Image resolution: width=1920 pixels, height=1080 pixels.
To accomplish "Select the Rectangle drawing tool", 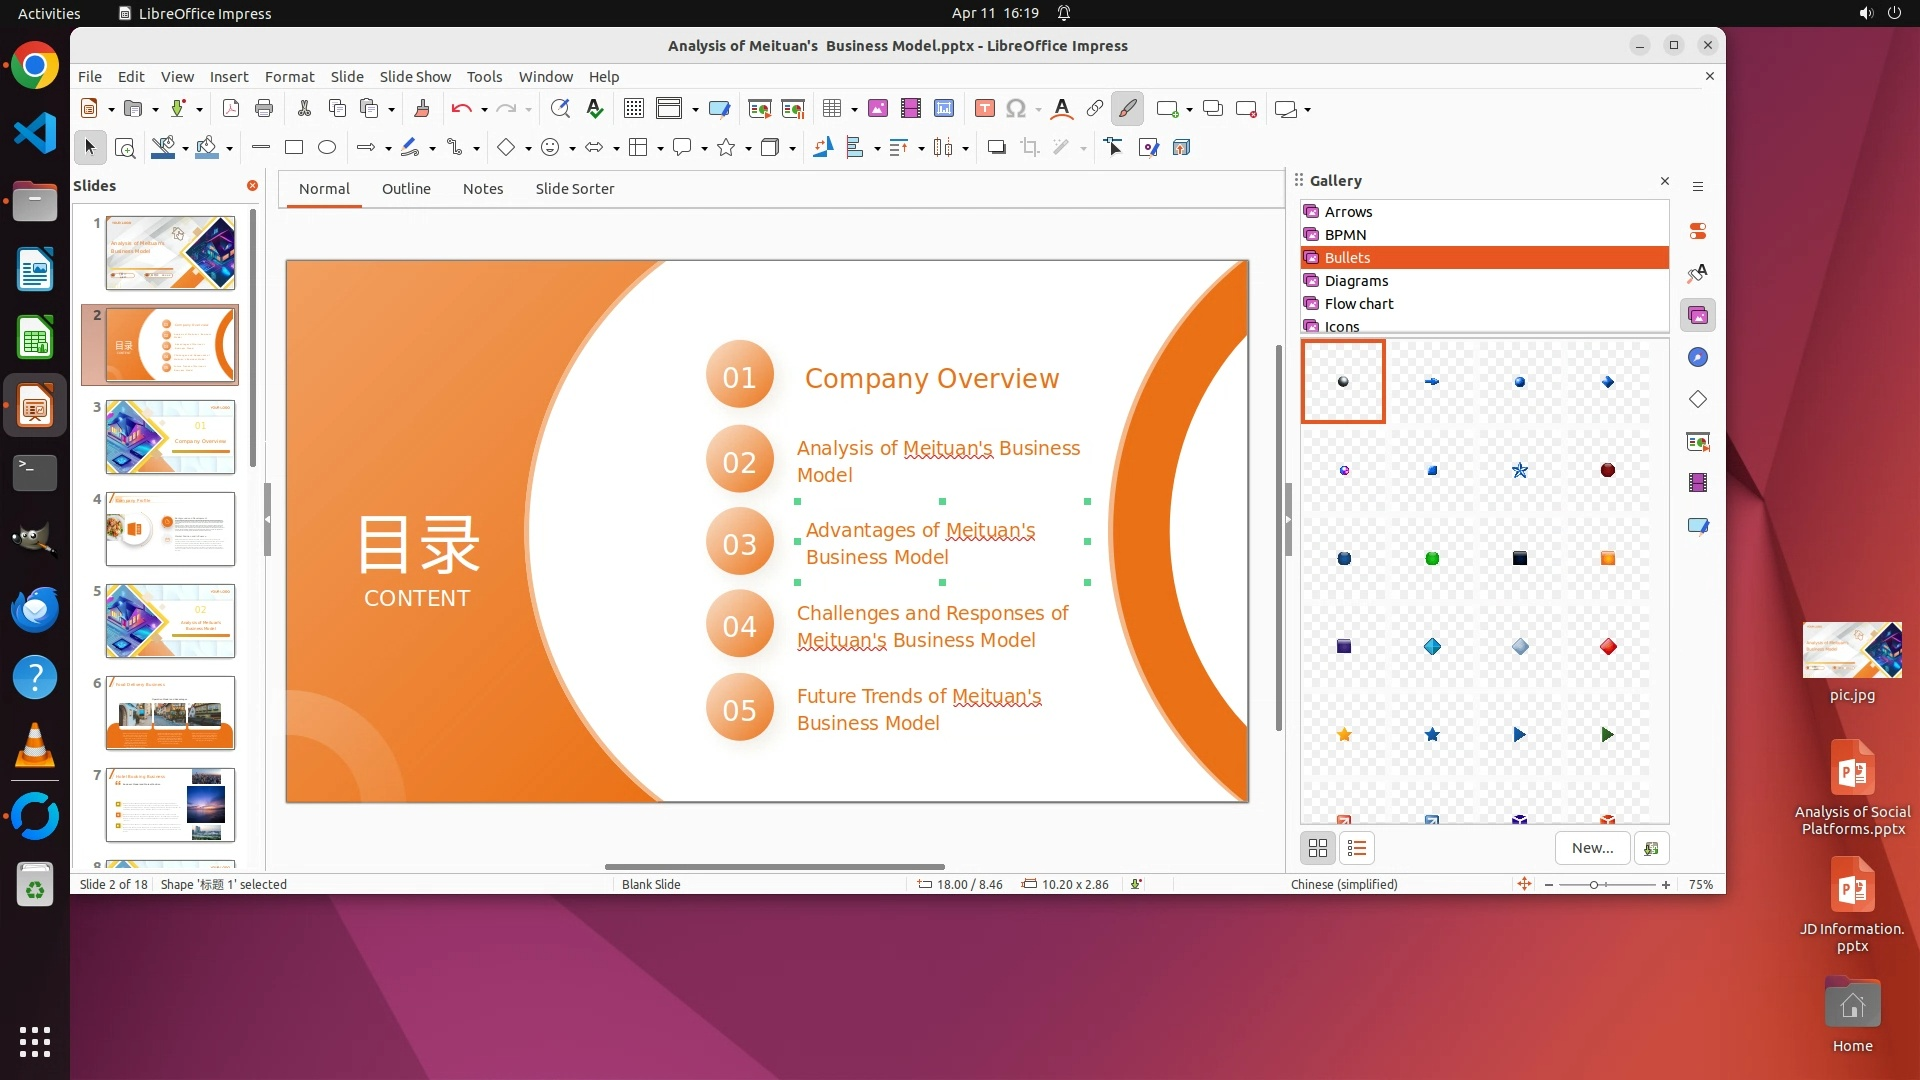I will click(294, 148).
